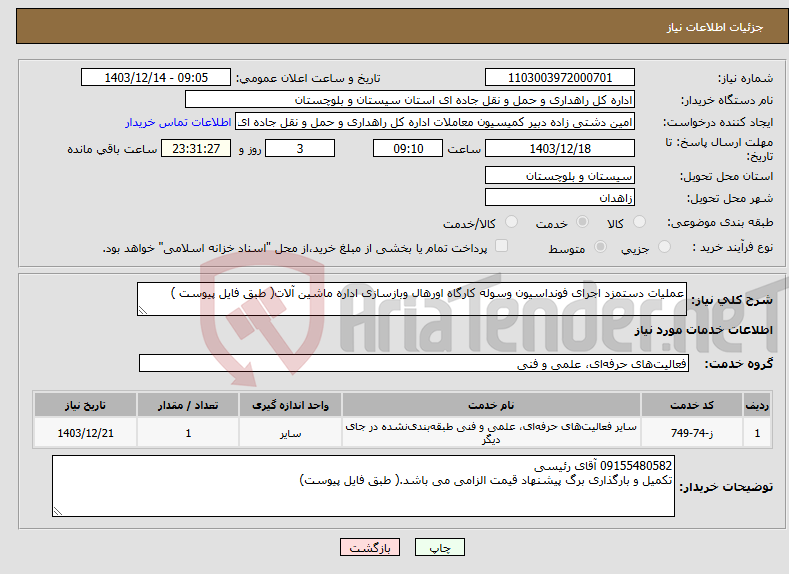Click the resize handle of description textarea

tap(142, 310)
